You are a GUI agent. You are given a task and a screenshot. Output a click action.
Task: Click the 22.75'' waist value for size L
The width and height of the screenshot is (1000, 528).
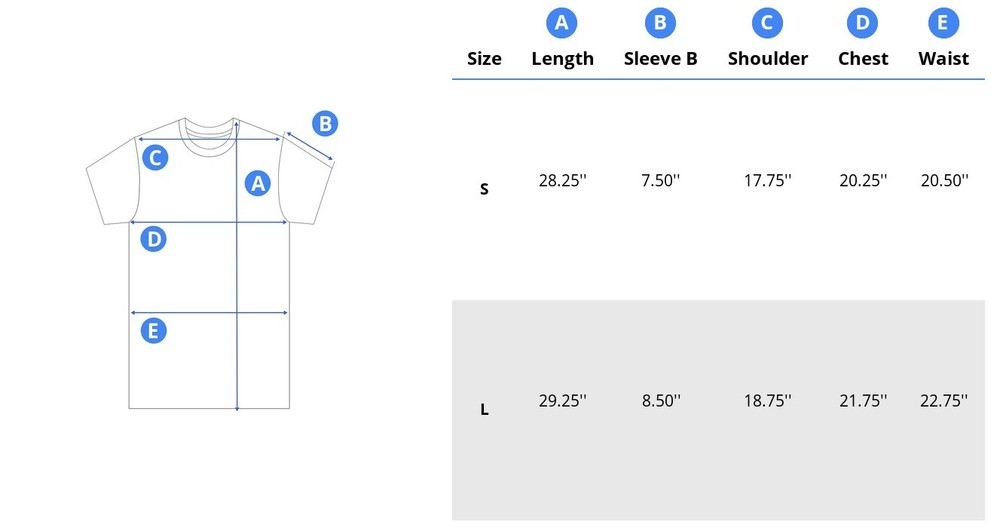click(944, 401)
